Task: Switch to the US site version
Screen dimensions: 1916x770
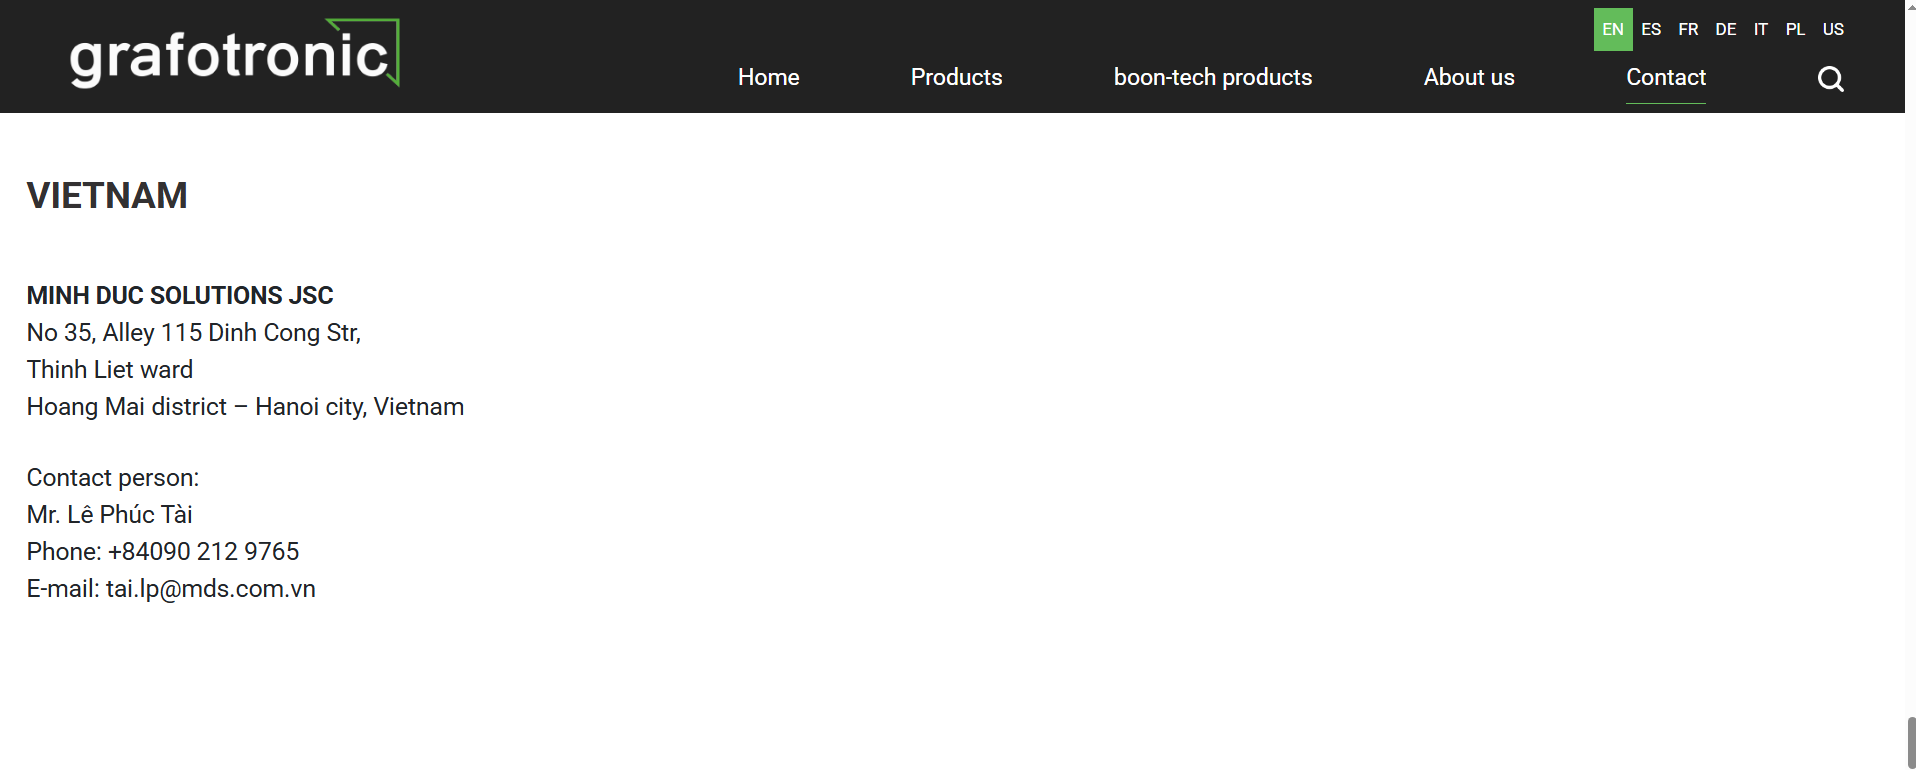Action: (1833, 29)
